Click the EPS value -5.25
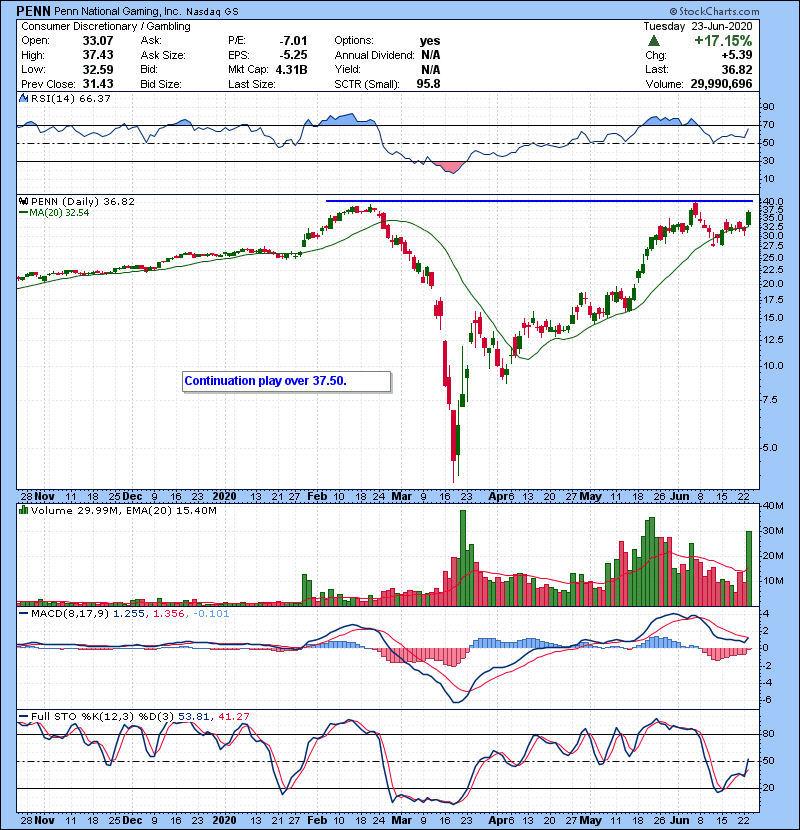This screenshot has height=830, width=800. [x=293, y=55]
